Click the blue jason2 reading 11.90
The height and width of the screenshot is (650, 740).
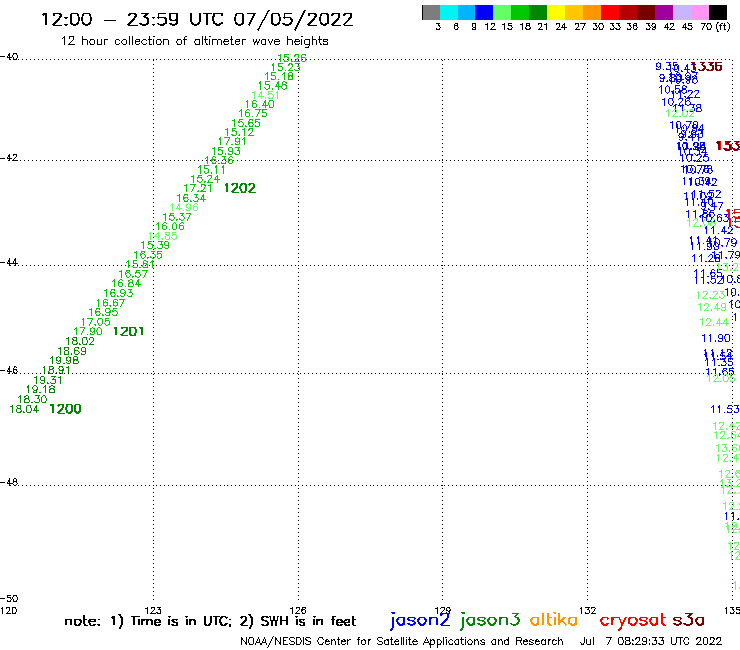[x=716, y=338]
